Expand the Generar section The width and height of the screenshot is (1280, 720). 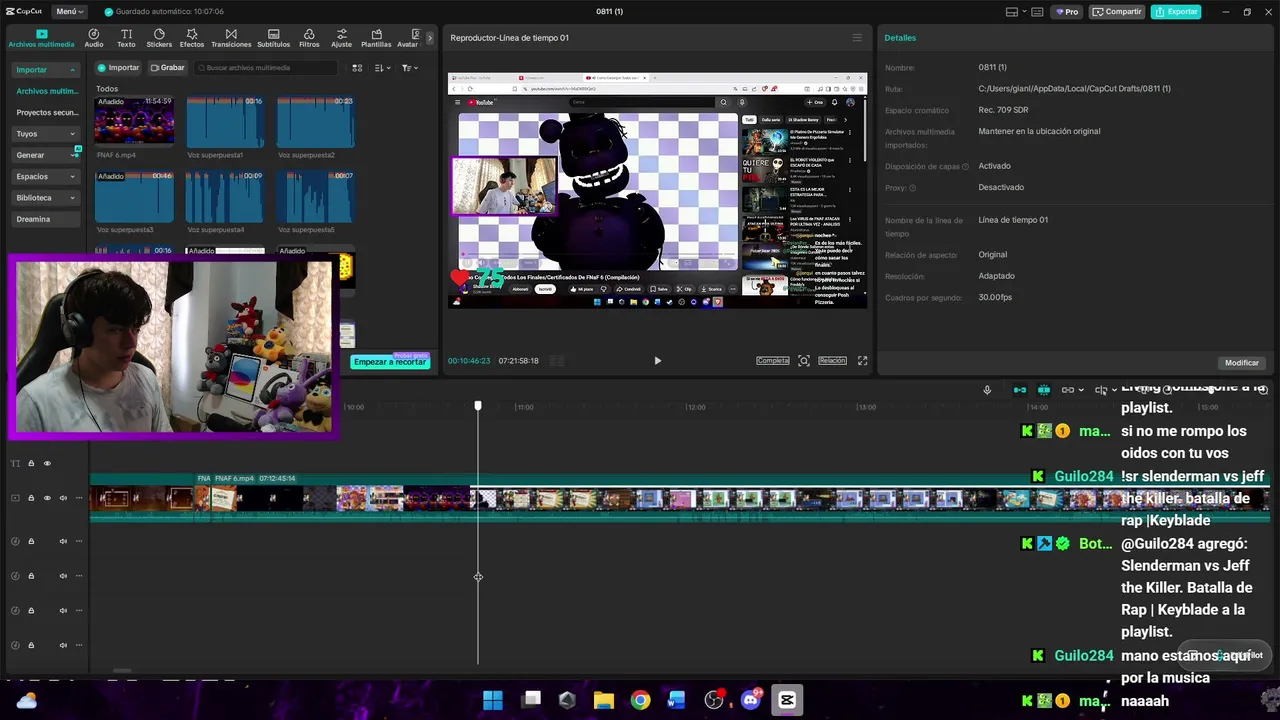(46, 155)
